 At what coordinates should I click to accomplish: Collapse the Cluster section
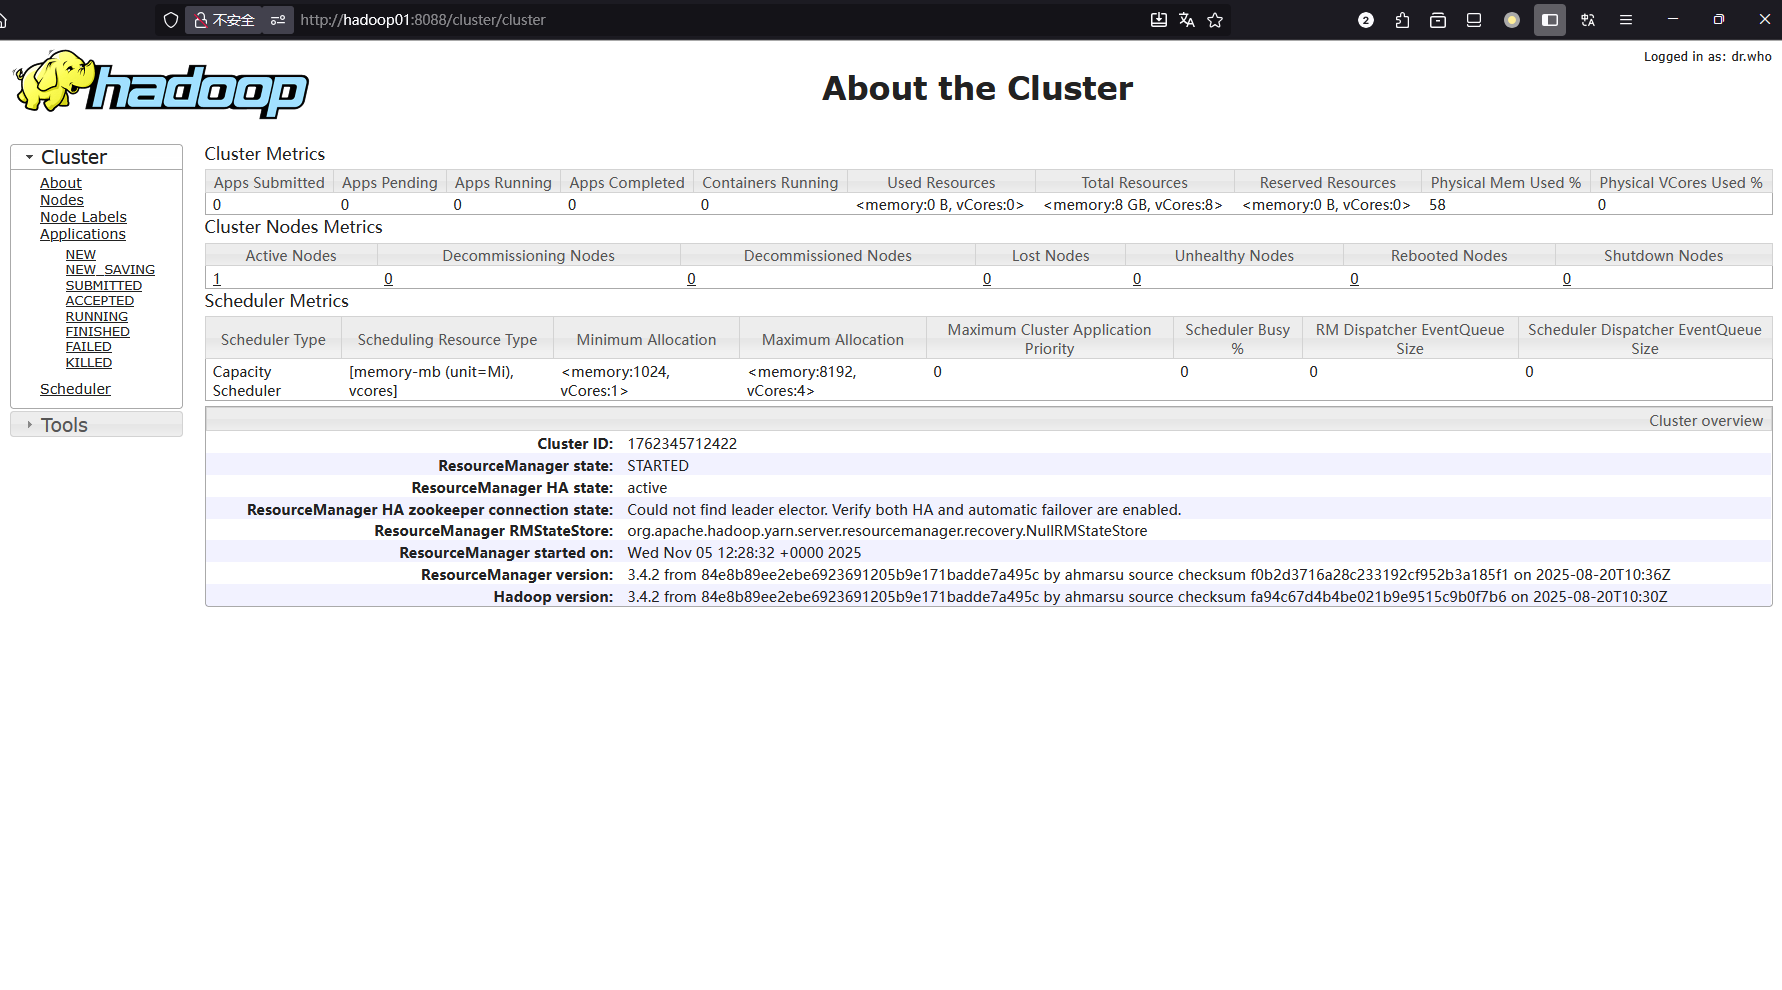coord(29,157)
